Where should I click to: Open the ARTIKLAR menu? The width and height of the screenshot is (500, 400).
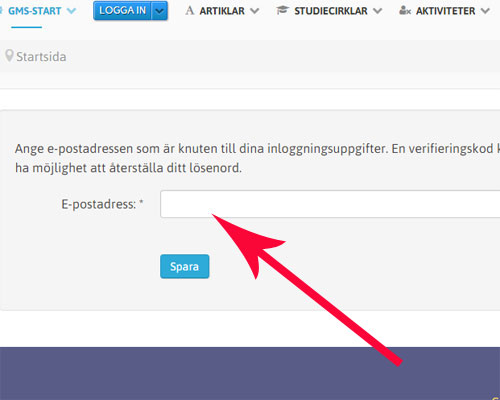tap(222, 11)
